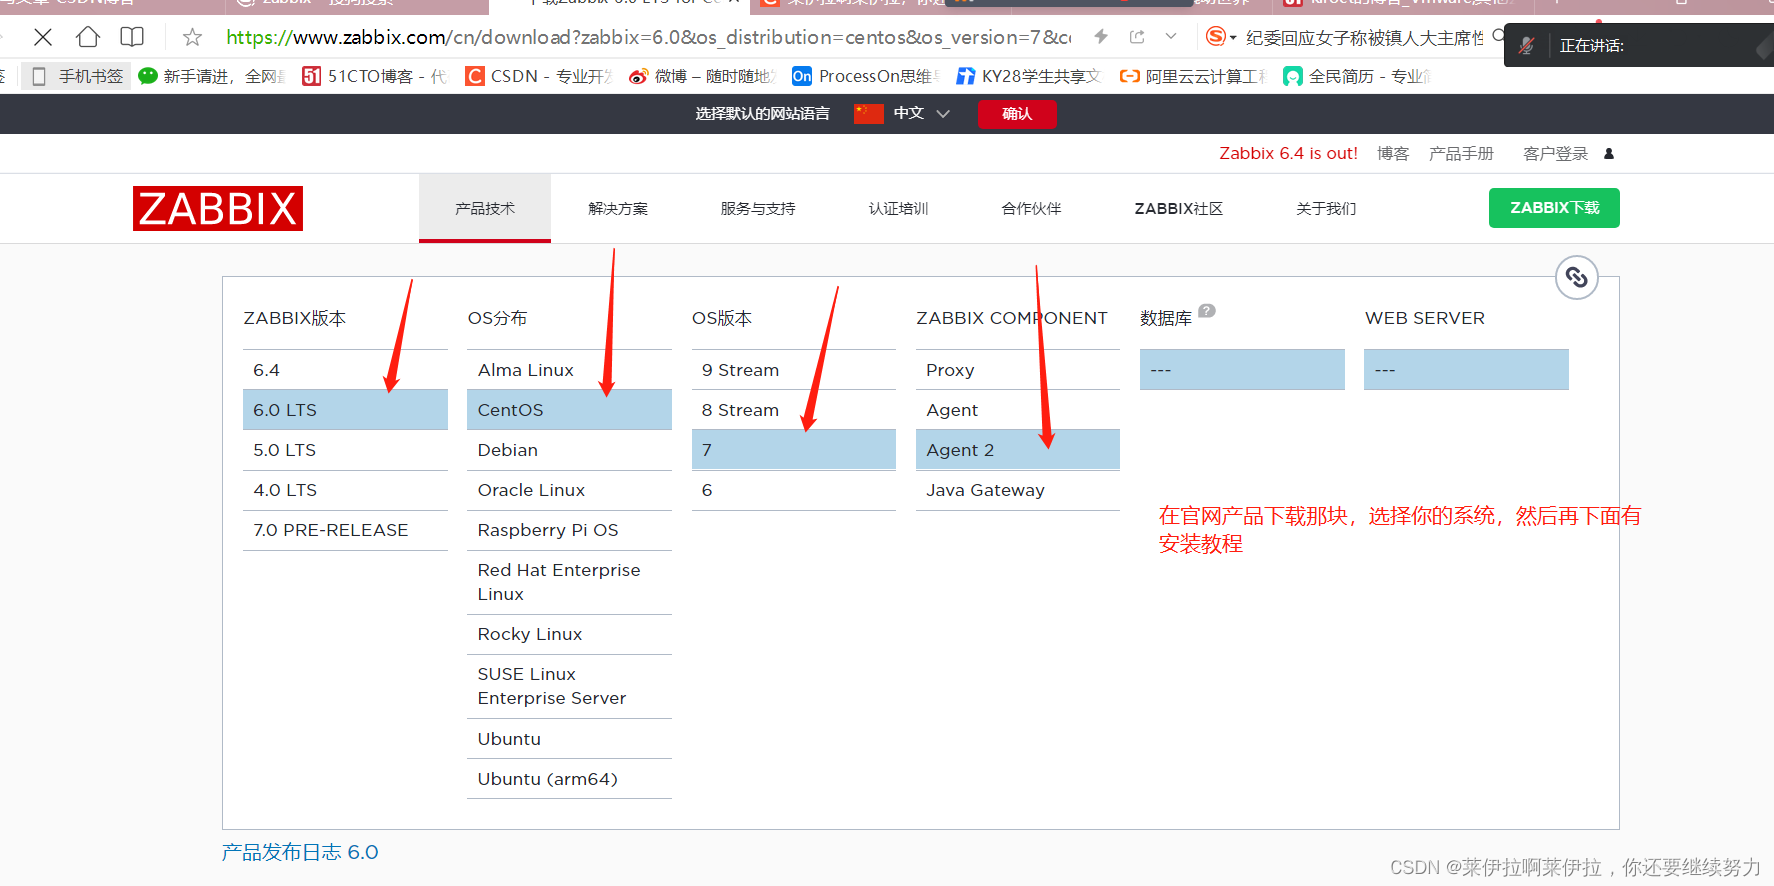Open the Zabbix 6.4 is out! link

pos(1288,154)
